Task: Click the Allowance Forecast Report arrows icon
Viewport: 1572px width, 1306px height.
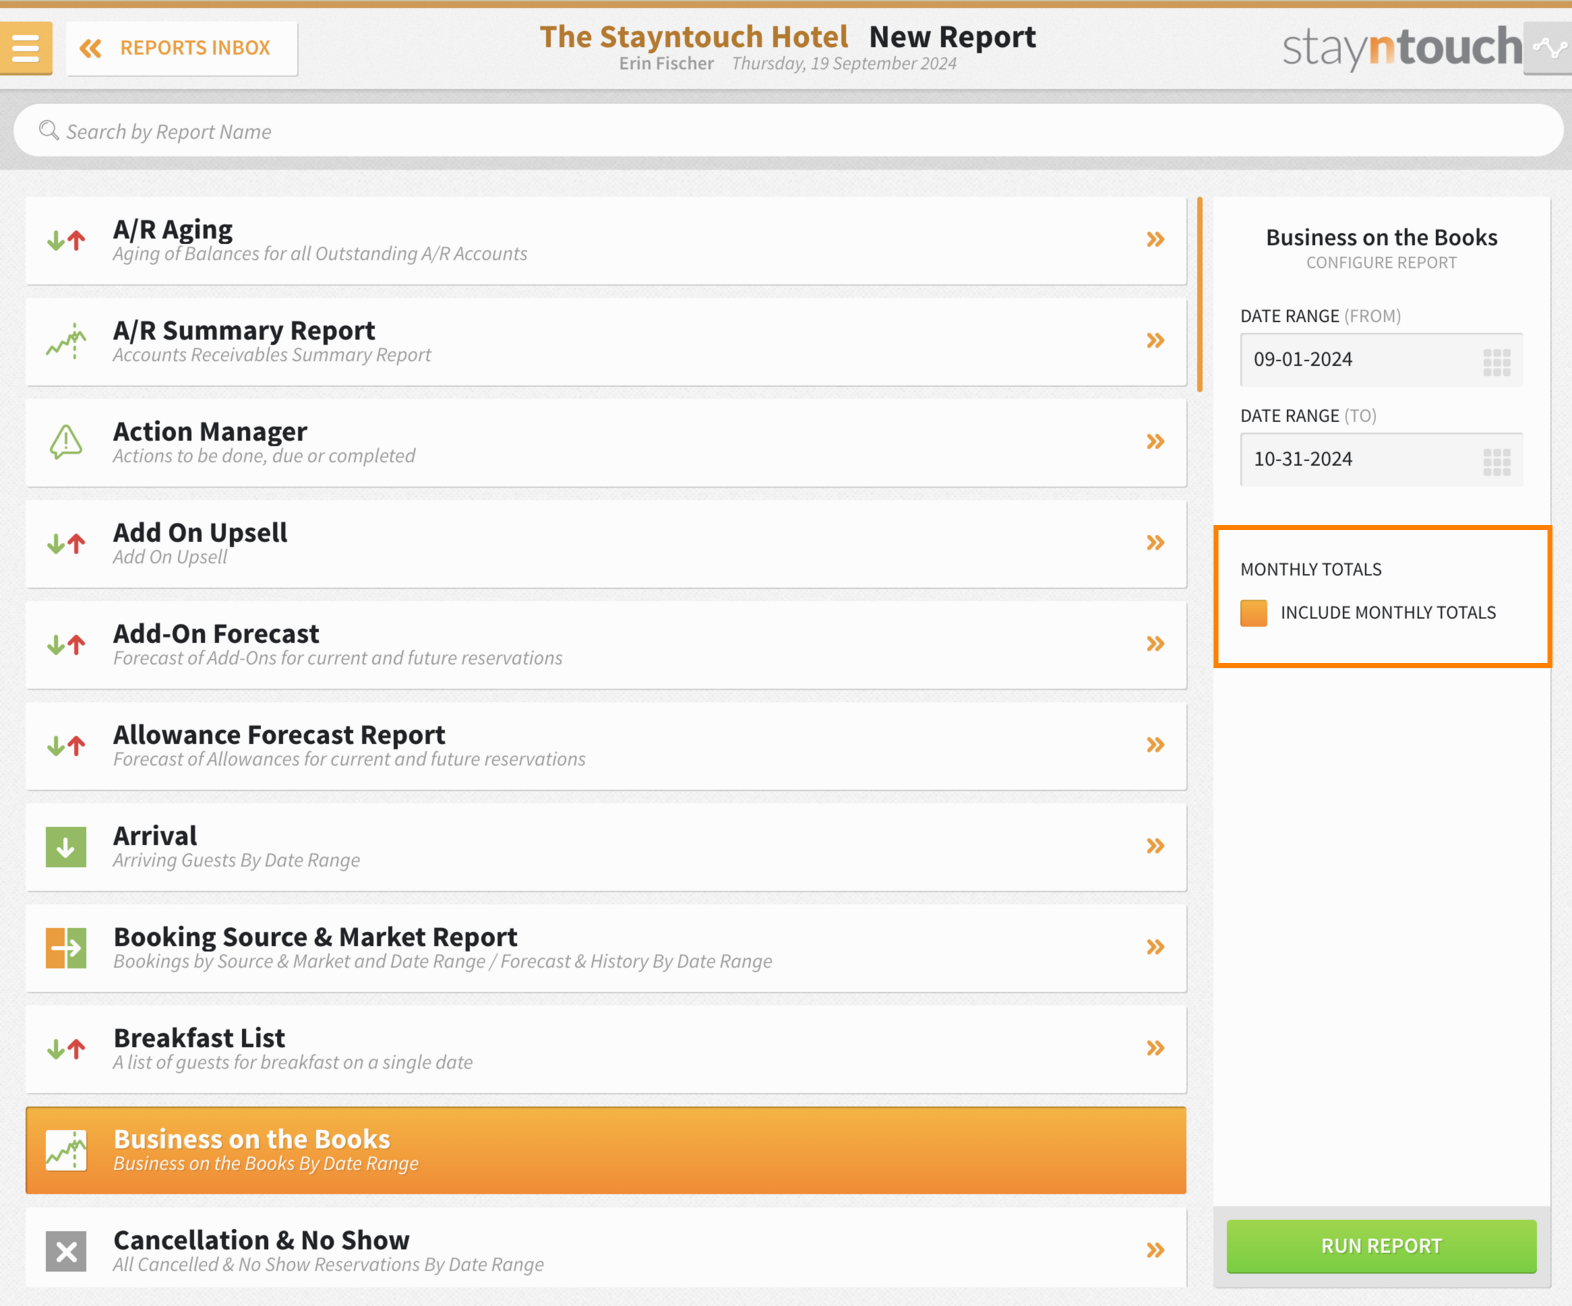Action: [x=66, y=745]
